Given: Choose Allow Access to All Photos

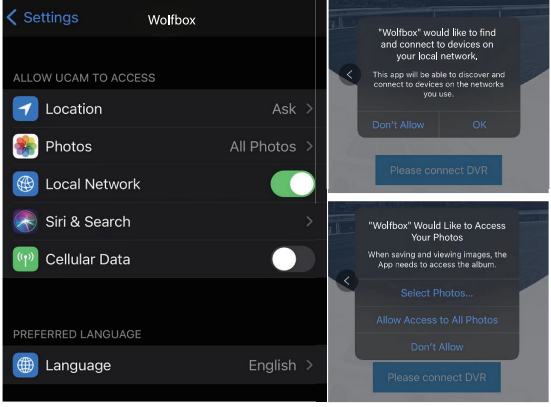Looking at the screenshot, I should [x=437, y=320].
